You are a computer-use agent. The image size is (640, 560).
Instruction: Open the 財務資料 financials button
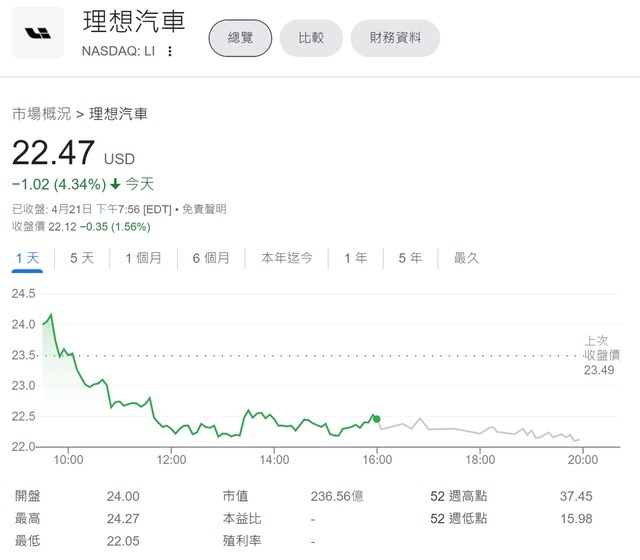(x=395, y=38)
